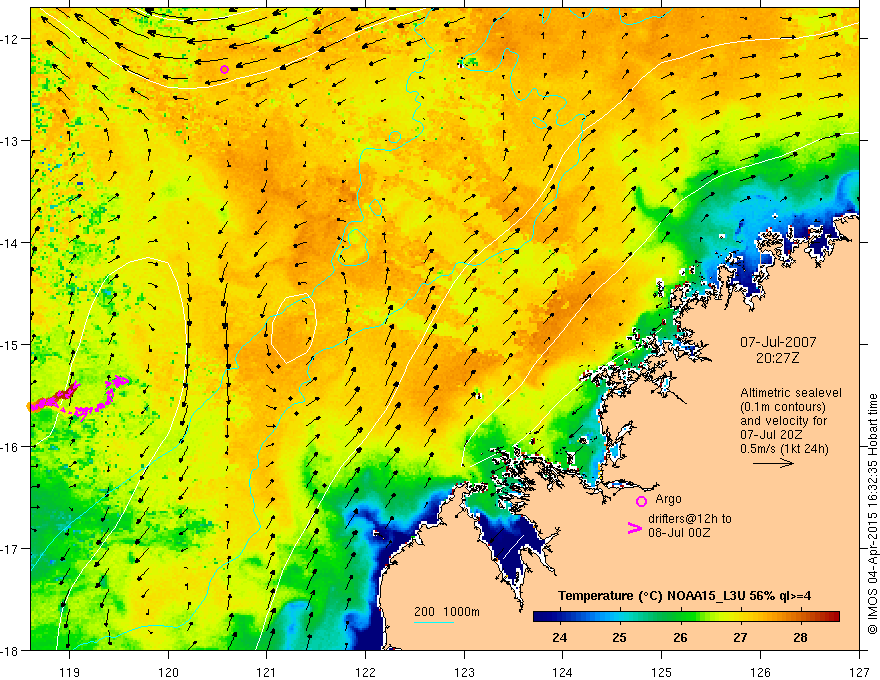Click the "Altimetric sealevel" text
880x680 pixels.
(x=791, y=393)
